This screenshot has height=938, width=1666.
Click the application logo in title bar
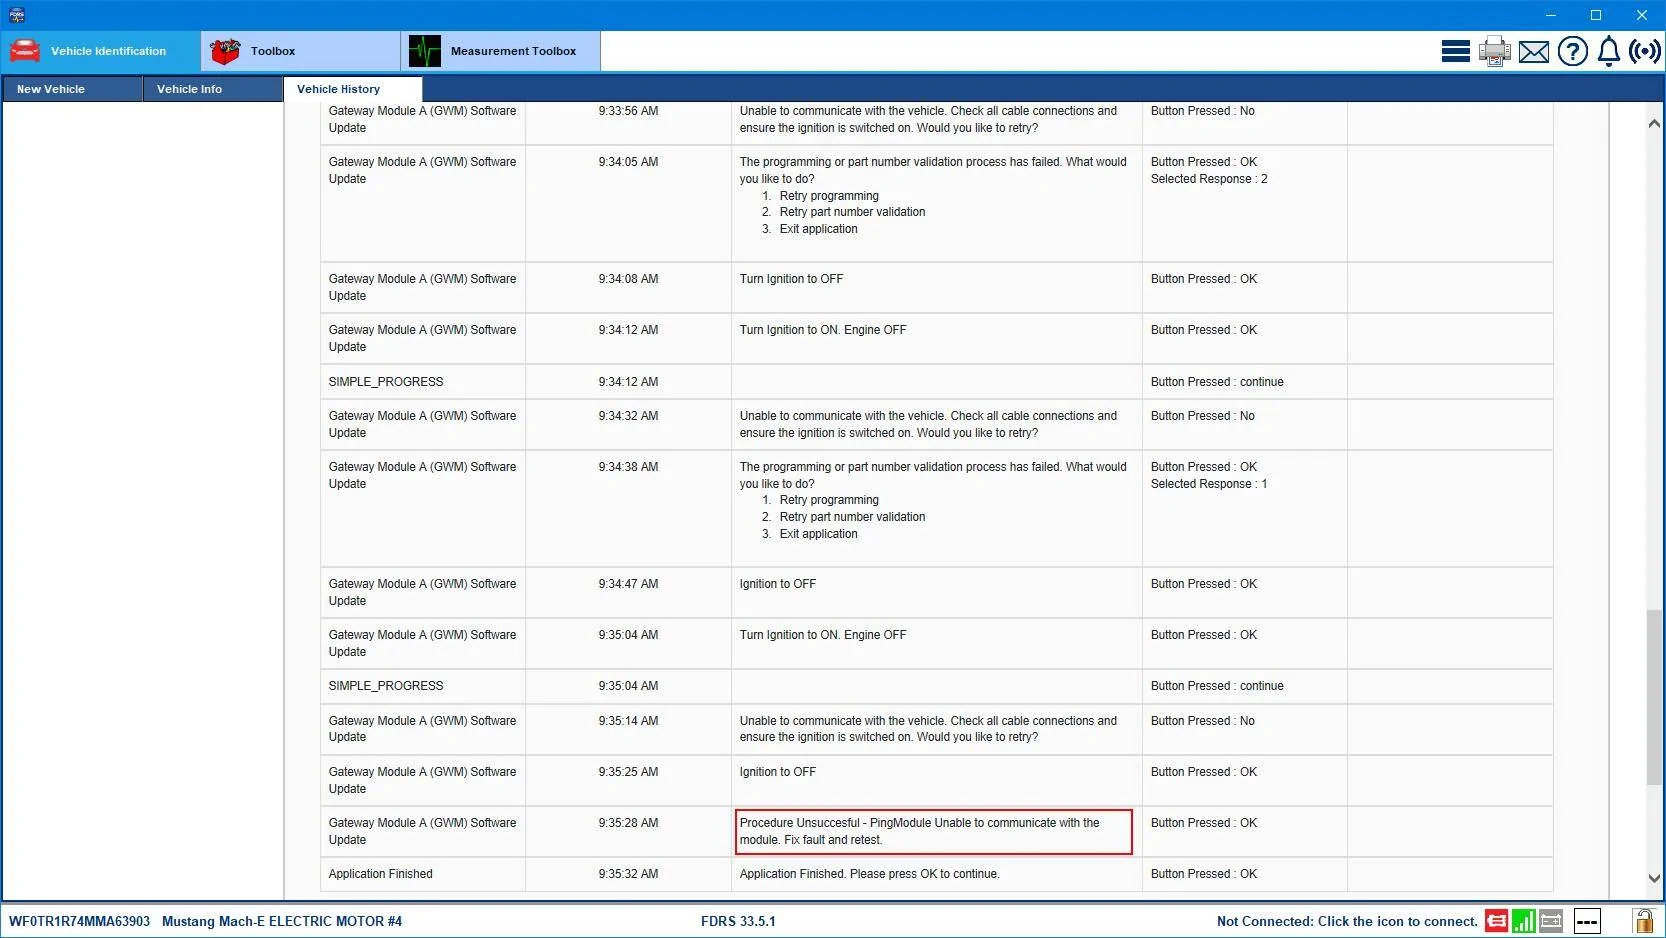16,15
